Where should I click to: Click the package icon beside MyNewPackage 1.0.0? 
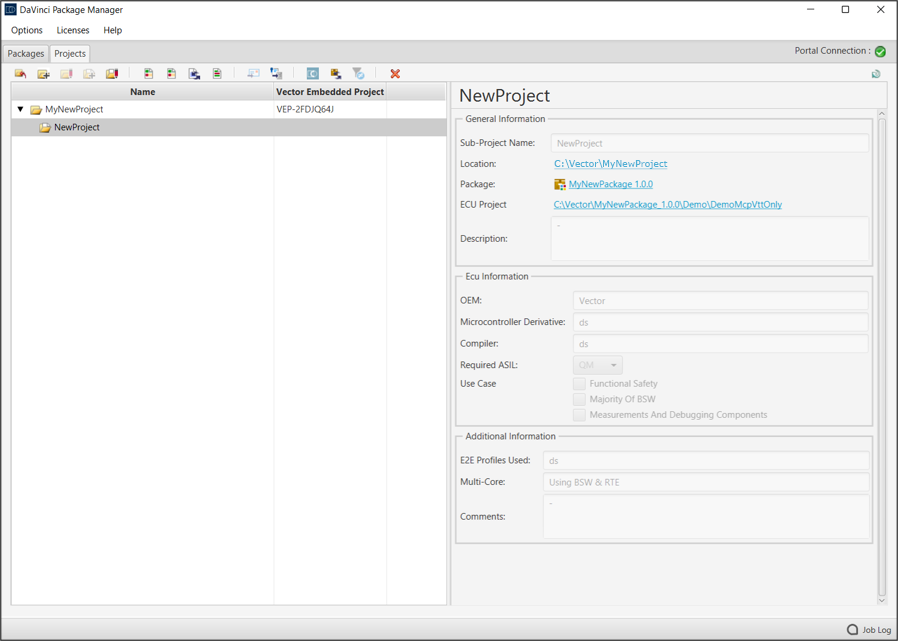[x=560, y=184]
